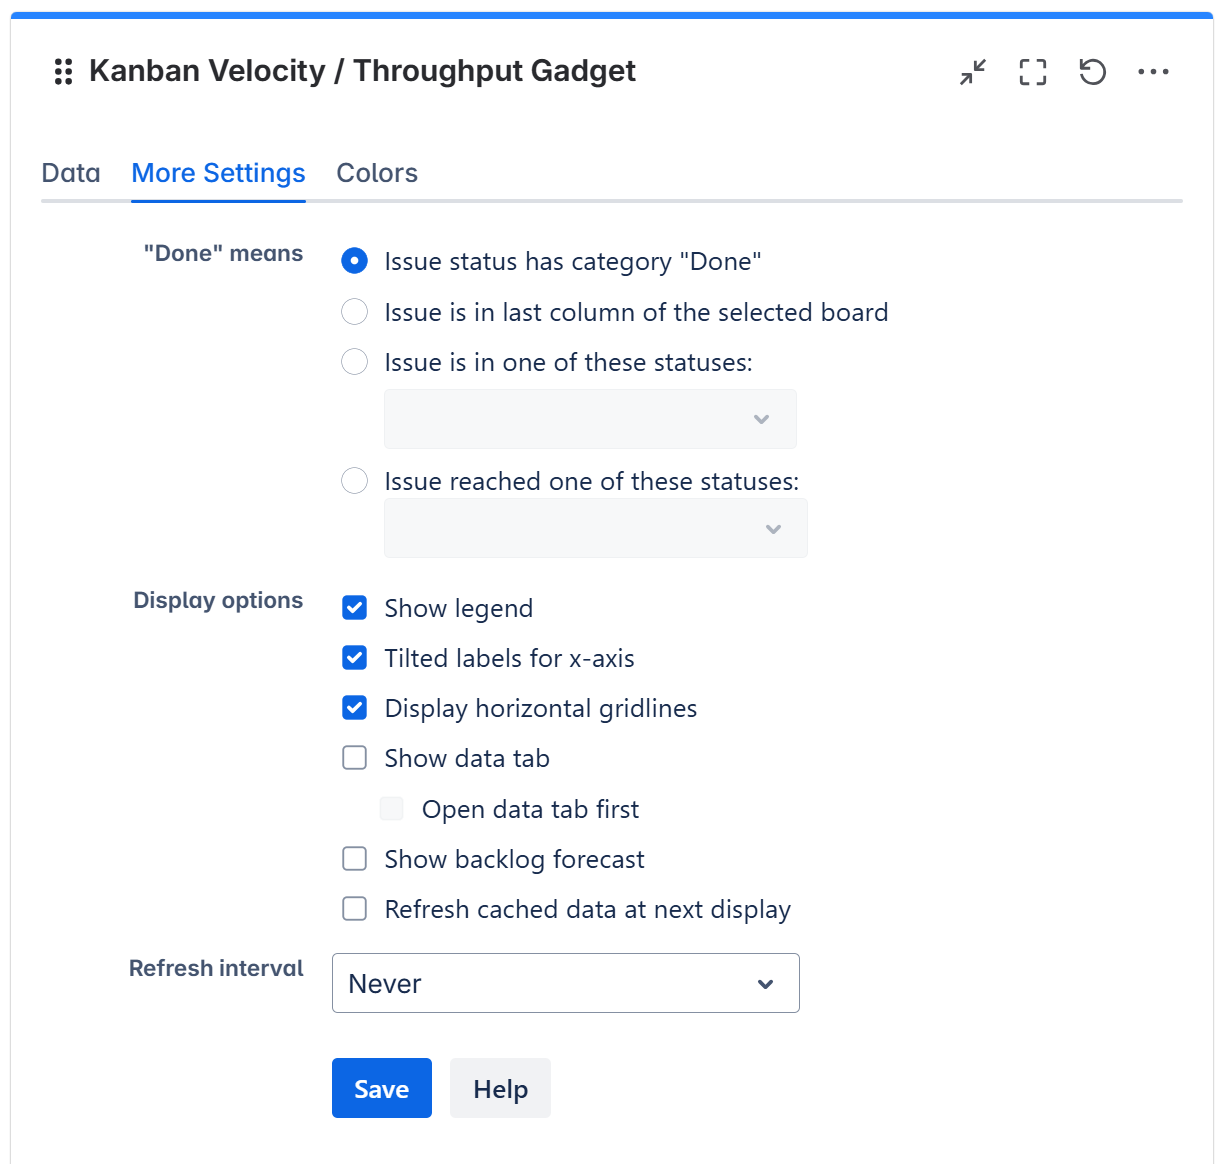Select 'Issue reached one of these statuses'
Image resolution: width=1223 pixels, height=1164 pixels.
pos(355,481)
